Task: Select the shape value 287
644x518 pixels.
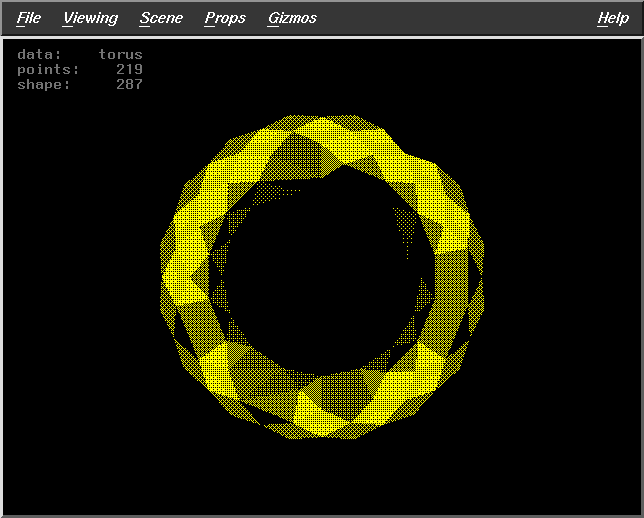Action: (129, 84)
